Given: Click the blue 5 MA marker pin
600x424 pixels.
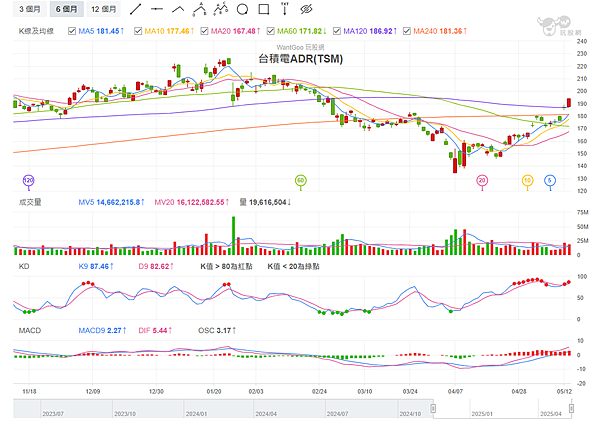Looking at the screenshot, I should point(550,181).
